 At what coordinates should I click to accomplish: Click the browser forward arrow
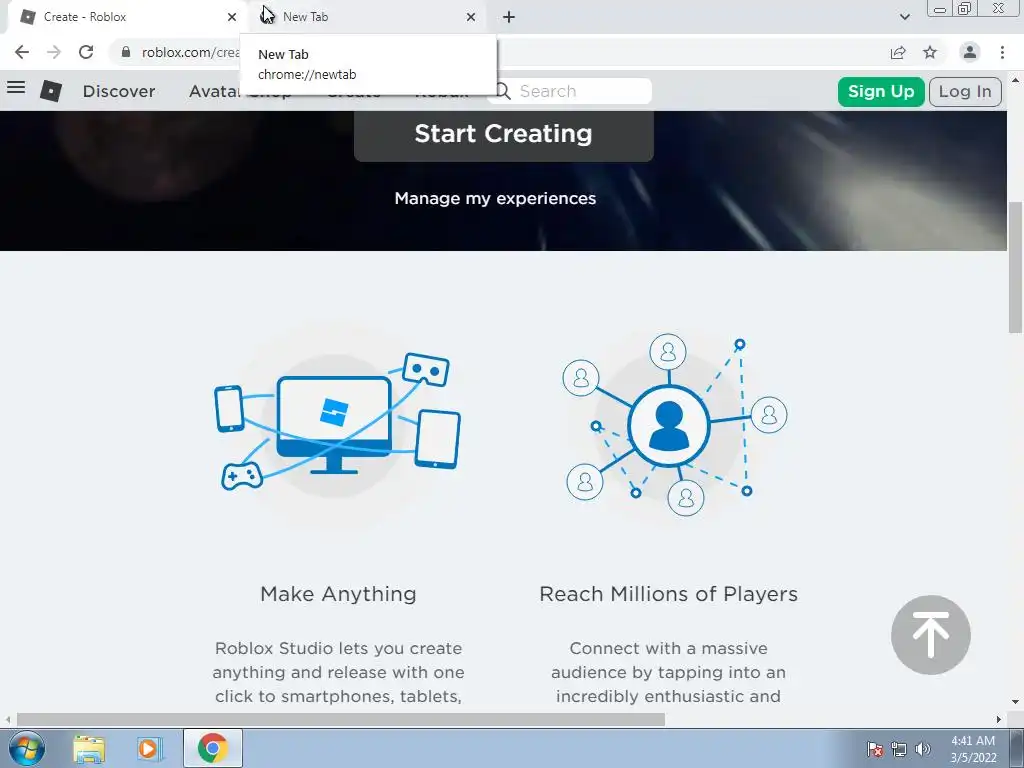[x=54, y=52]
